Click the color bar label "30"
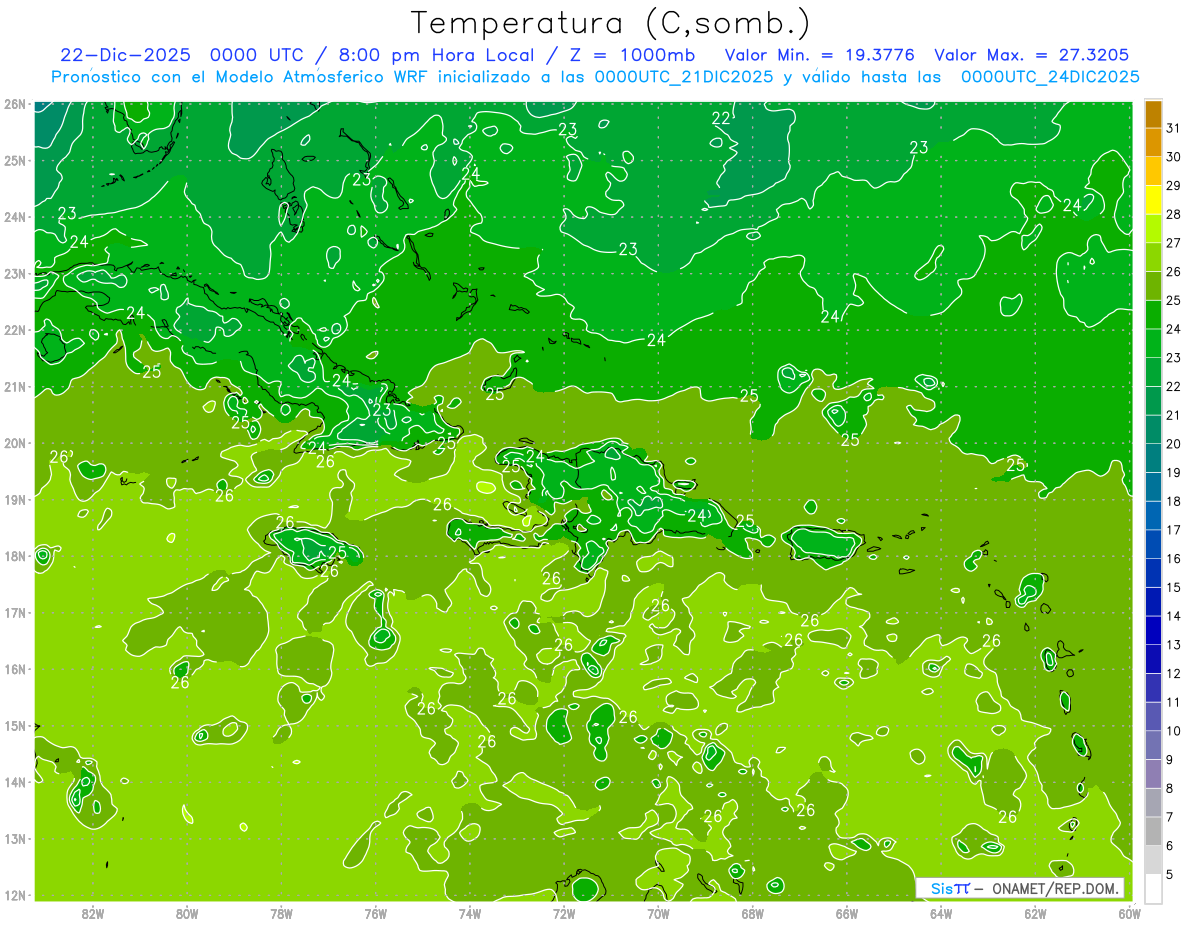The width and height of the screenshot is (1200, 927). (1174, 157)
